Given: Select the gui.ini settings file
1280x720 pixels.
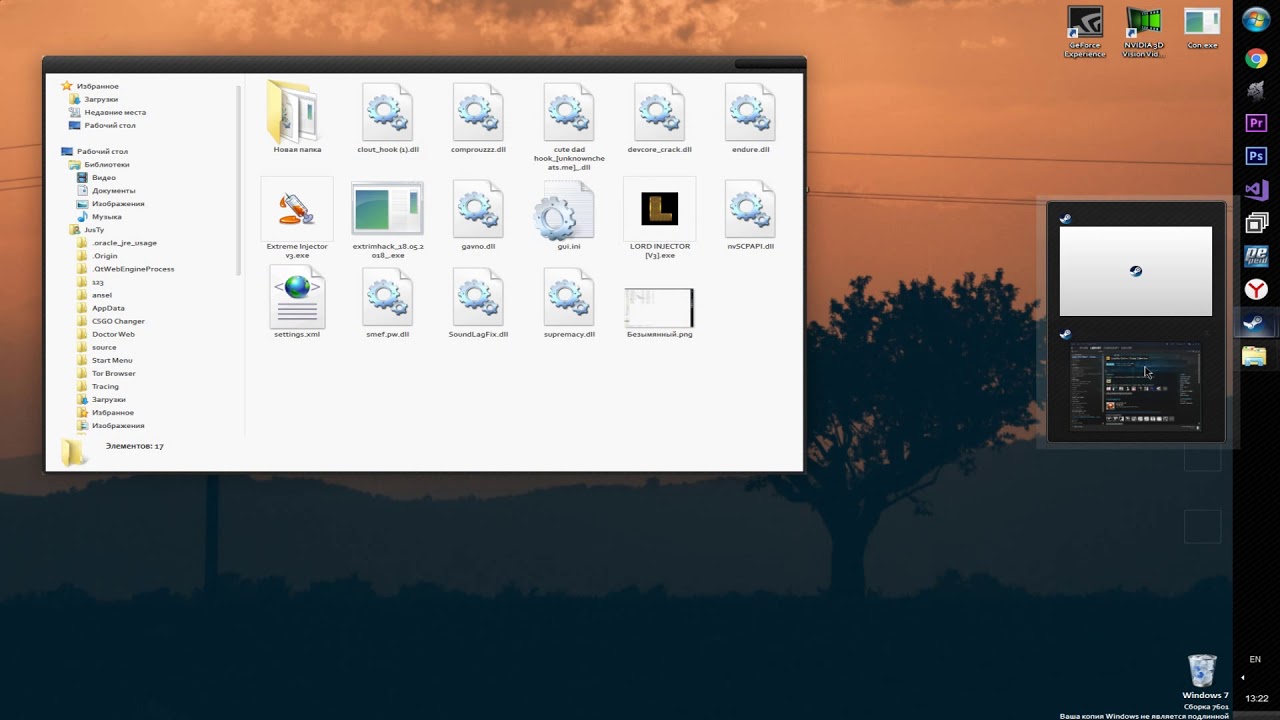Looking at the screenshot, I should coord(569,215).
